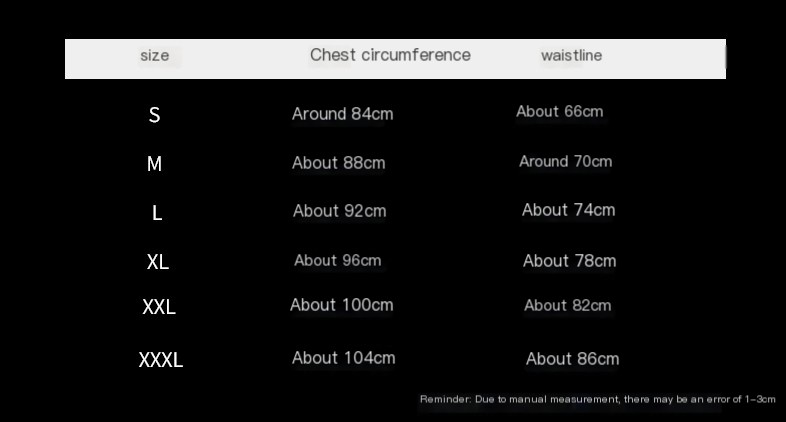Click the "About 86cm" waistline value
Image resolution: width=786 pixels, height=422 pixels.
point(572,359)
